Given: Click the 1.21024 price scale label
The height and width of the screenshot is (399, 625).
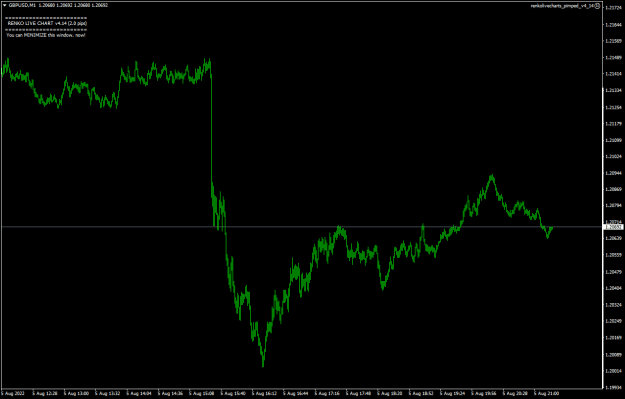Looking at the screenshot, I should point(613,157).
